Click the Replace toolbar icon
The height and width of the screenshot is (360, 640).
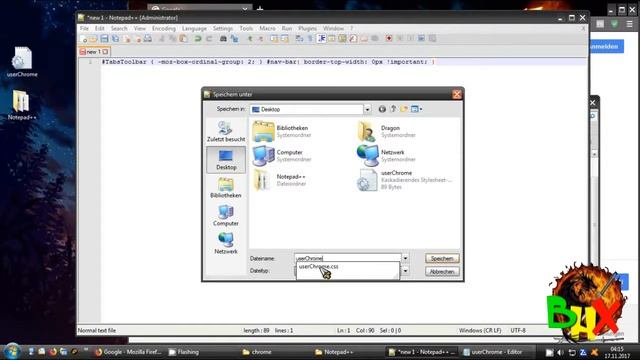point(234,39)
